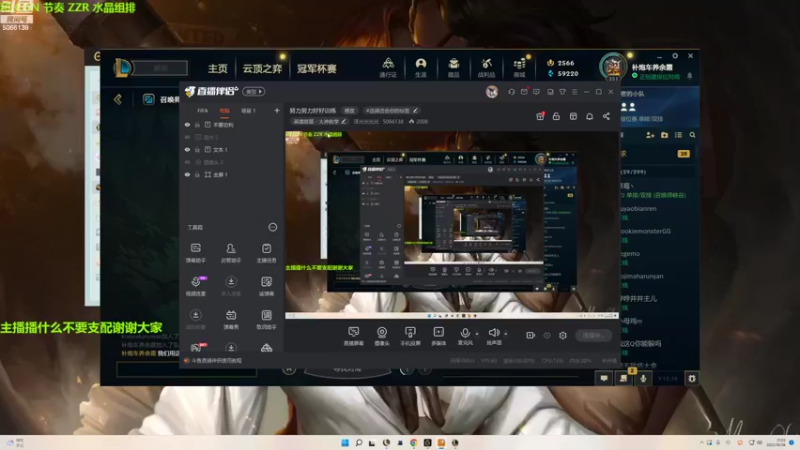The height and width of the screenshot is (450, 800).
Task: Open the 藏品 collection icon in League client
Action: pos(454,67)
